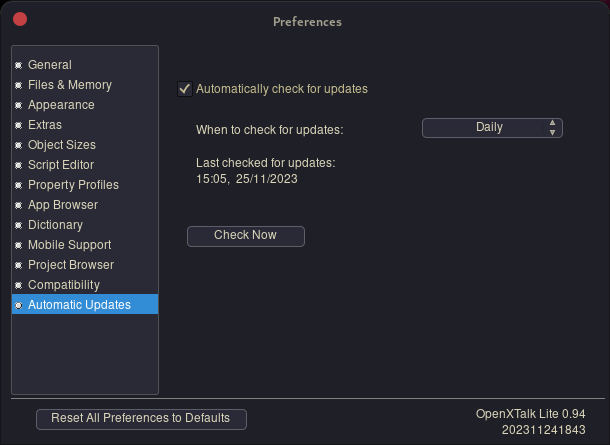Image resolution: width=610 pixels, height=445 pixels.
Task: Click the bullet icon next to Automatic Updates
Action: click(18, 305)
